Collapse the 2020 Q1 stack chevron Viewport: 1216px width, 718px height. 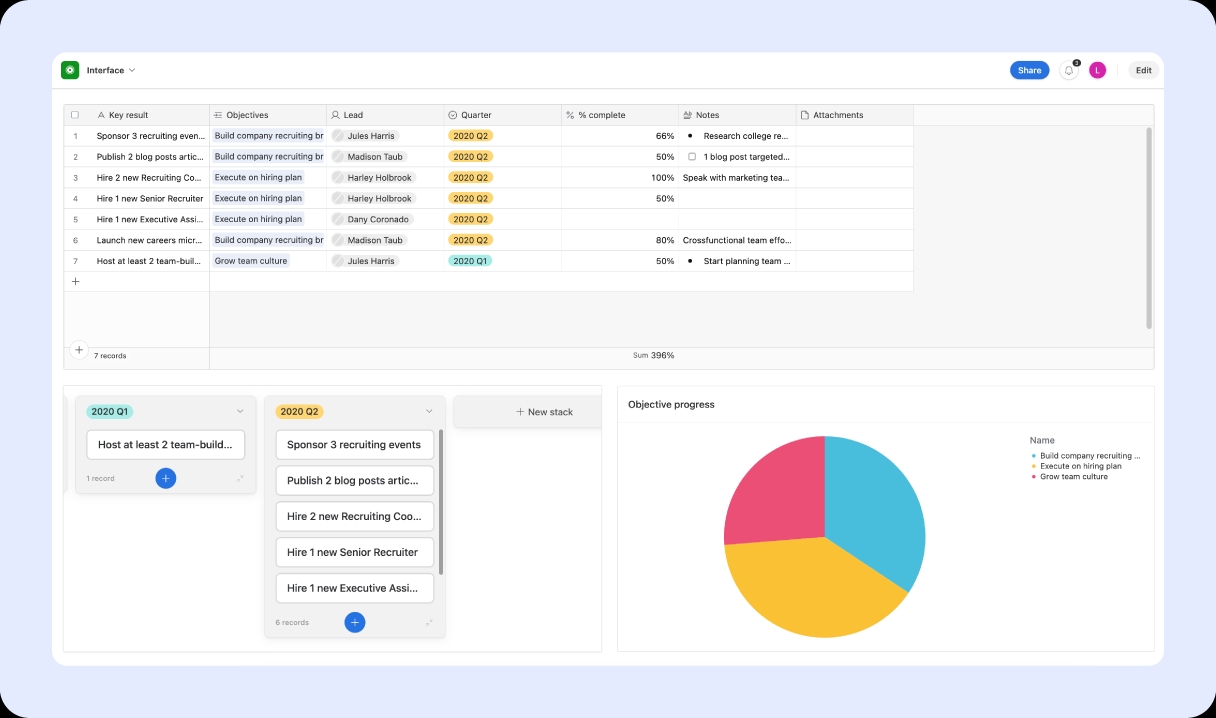pyautogui.click(x=240, y=411)
